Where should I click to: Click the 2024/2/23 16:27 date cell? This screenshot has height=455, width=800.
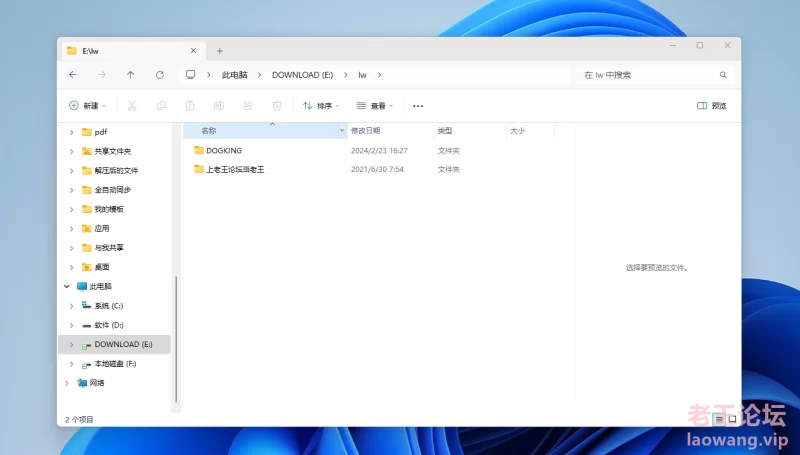[379, 150]
